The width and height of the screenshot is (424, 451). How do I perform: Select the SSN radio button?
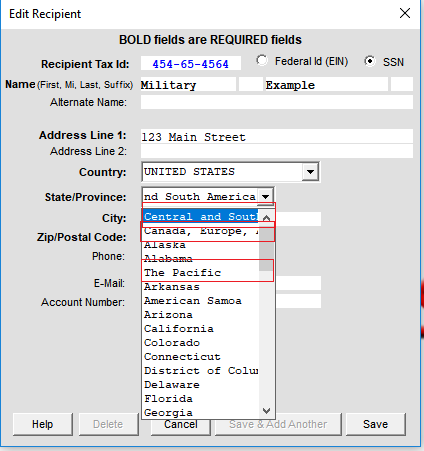[370, 61]
